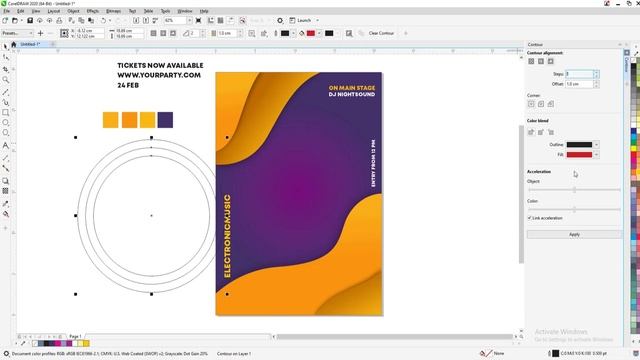The height and width of the screenshot is (360, 640).
Task: Select the Transparency tool
Action: (x=6, y=191)
